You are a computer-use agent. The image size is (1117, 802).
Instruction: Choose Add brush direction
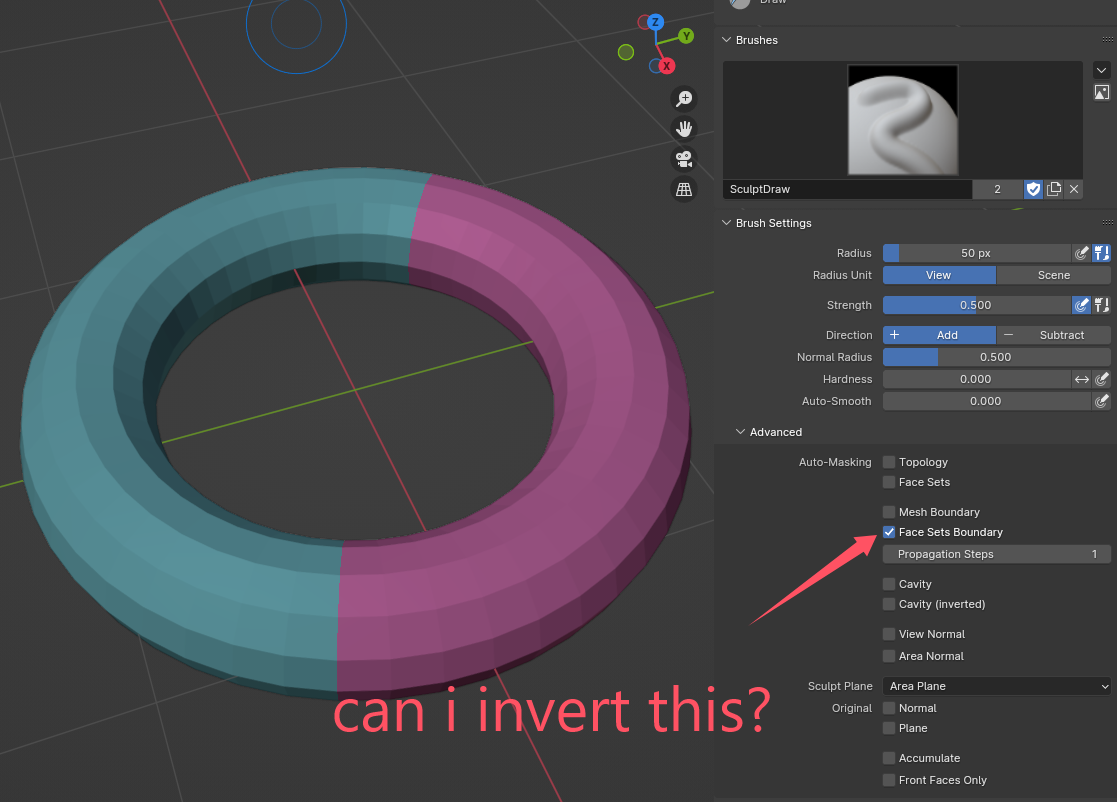(939, 335)
